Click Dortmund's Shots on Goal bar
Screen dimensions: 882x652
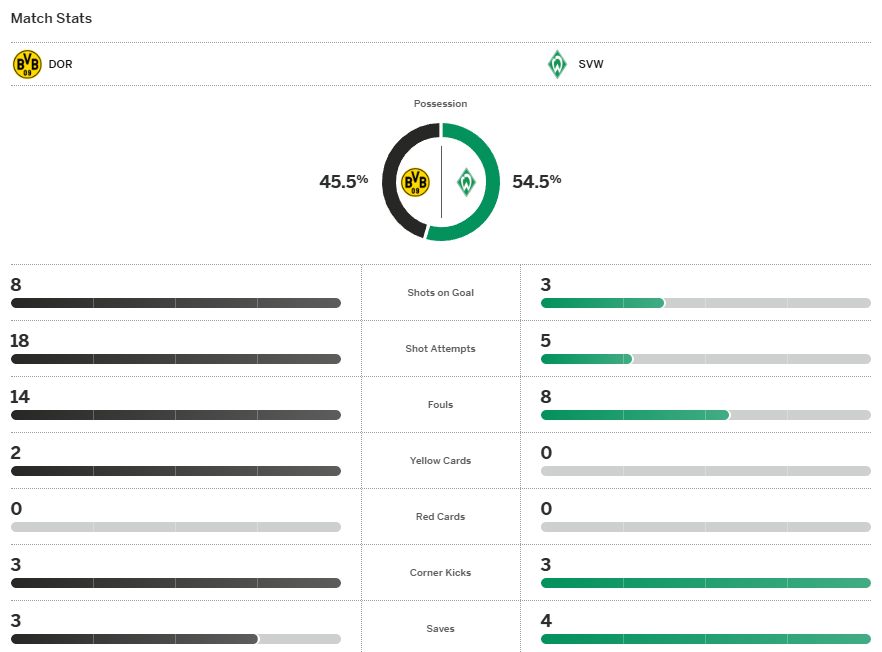click(175, 303)
